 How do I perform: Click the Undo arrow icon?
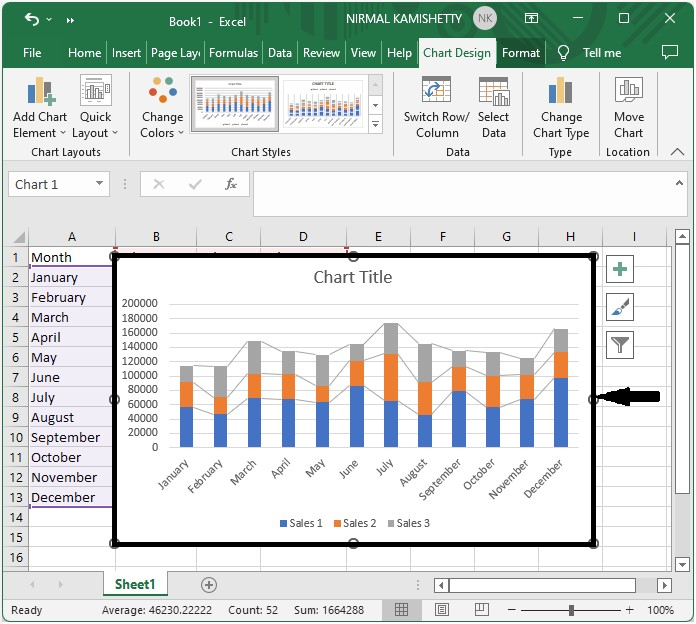(32, 19)
